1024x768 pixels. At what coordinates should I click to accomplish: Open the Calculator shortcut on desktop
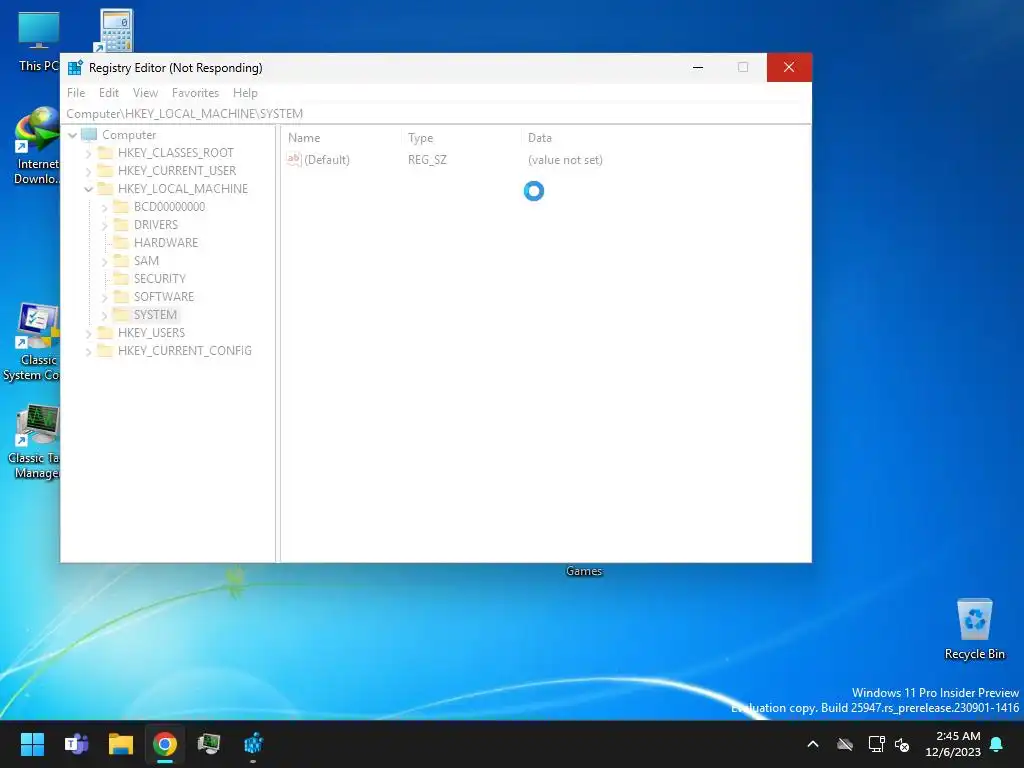(x=116, y=31)
